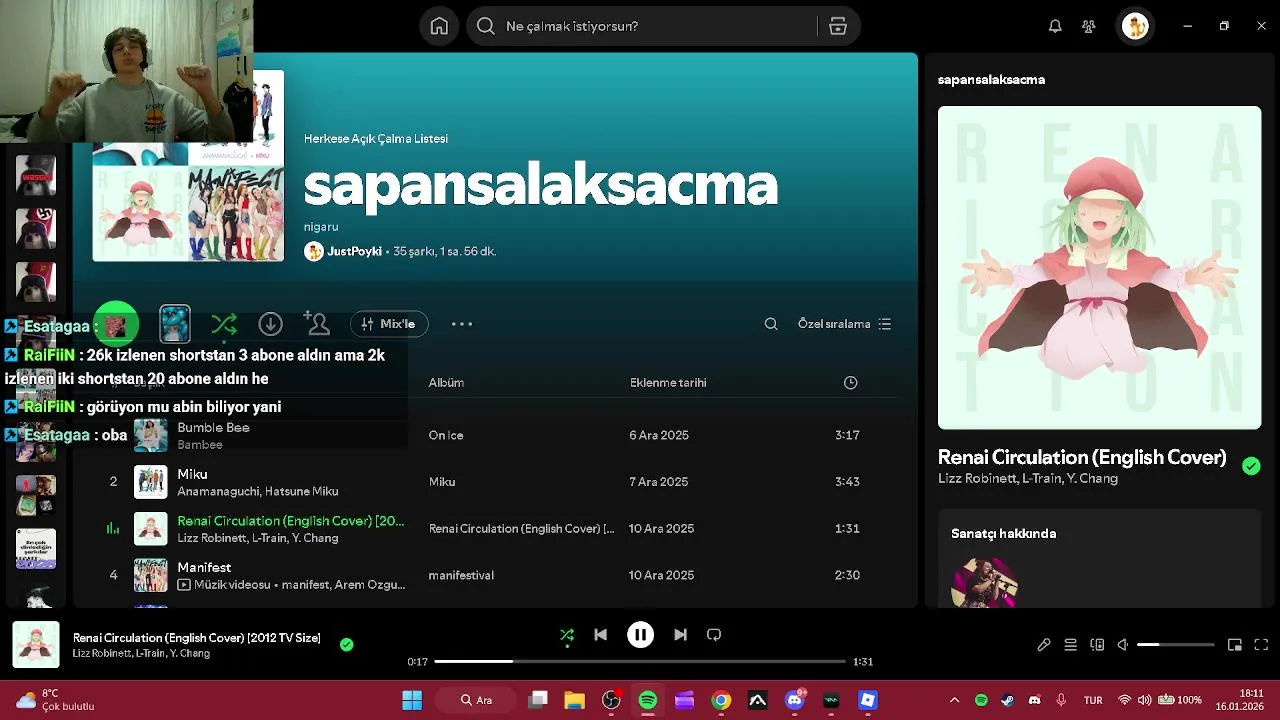Open the manifestival album link

pos(461,575)
